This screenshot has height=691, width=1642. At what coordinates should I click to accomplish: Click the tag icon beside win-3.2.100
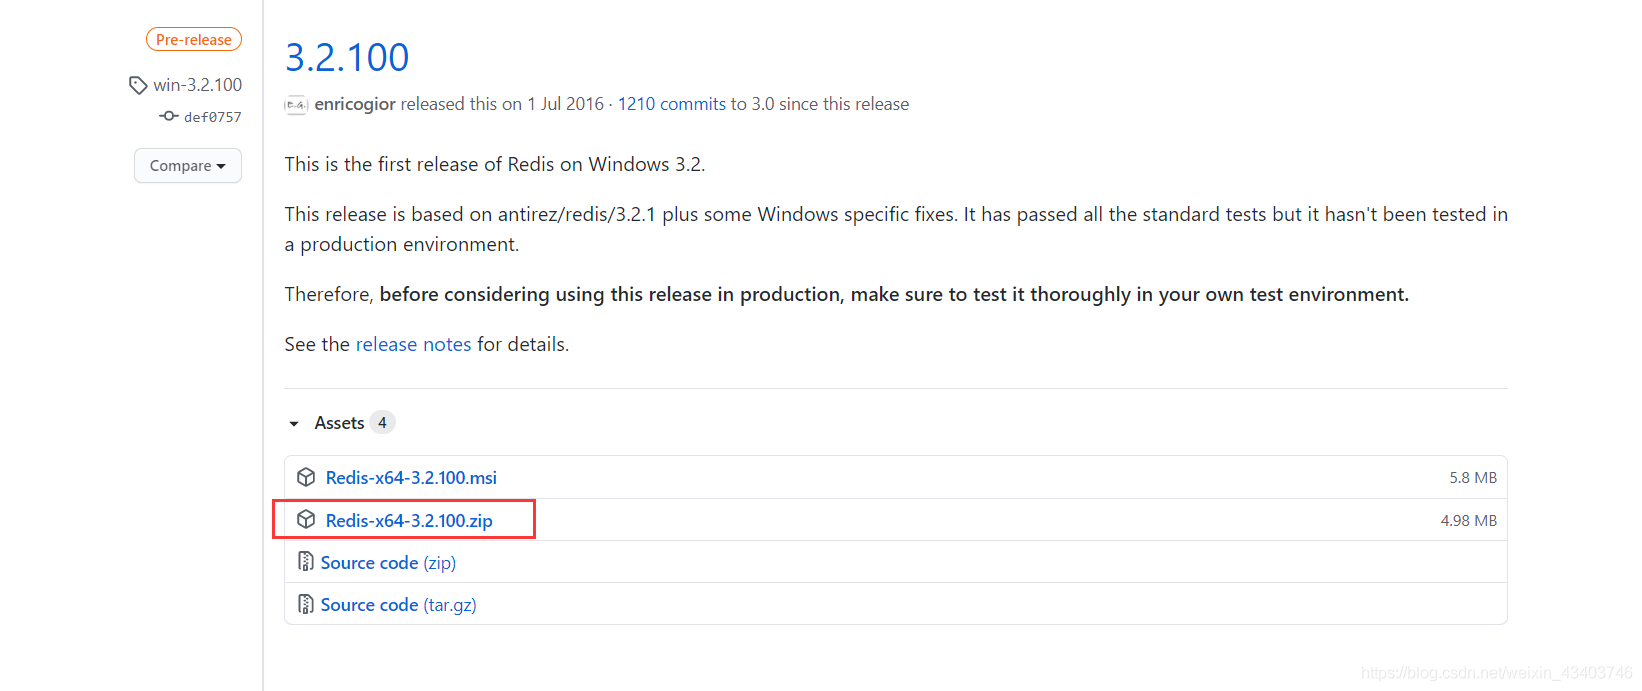pyautogui.click(x=138, y=86)
